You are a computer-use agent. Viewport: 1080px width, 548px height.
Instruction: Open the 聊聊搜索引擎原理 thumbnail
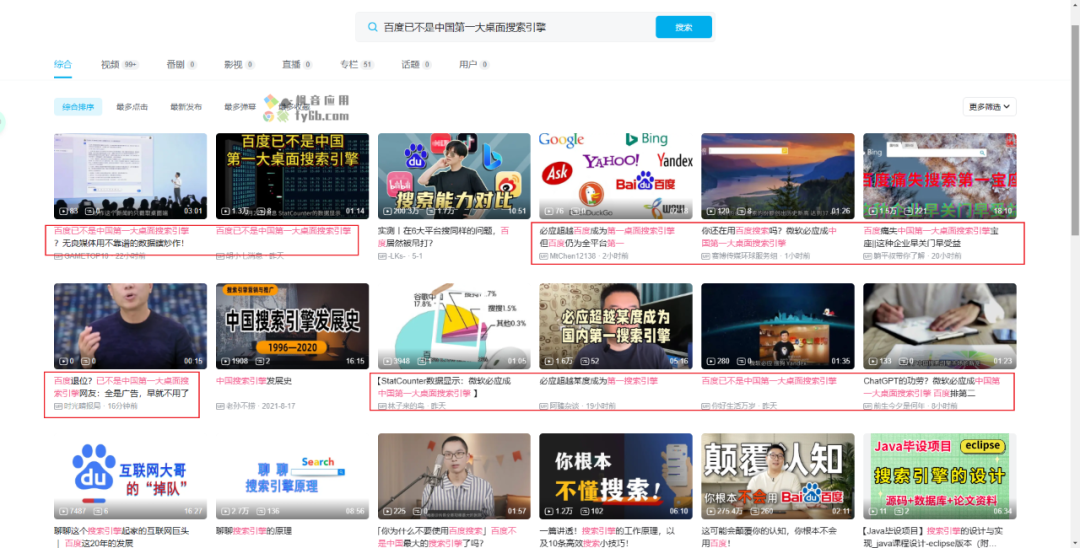pyautogui.click(x=292, y=476)
